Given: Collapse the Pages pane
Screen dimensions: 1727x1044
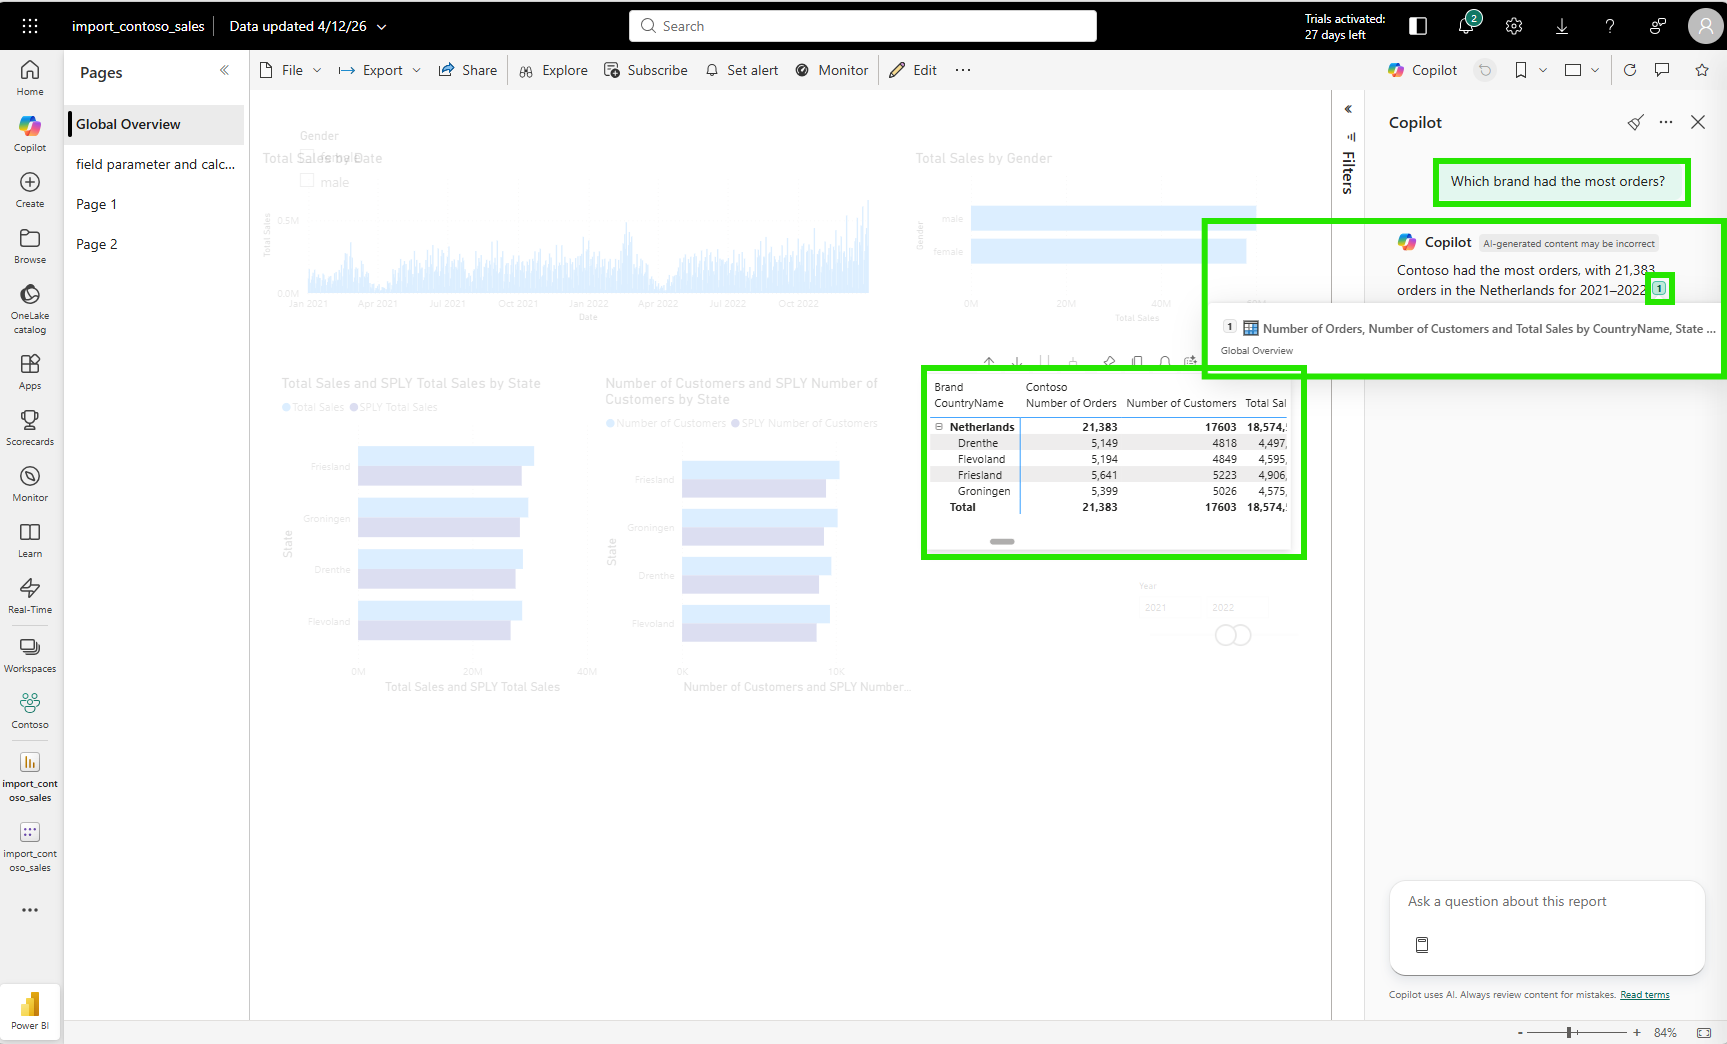Looking at the screenshot, I should 224,70.
